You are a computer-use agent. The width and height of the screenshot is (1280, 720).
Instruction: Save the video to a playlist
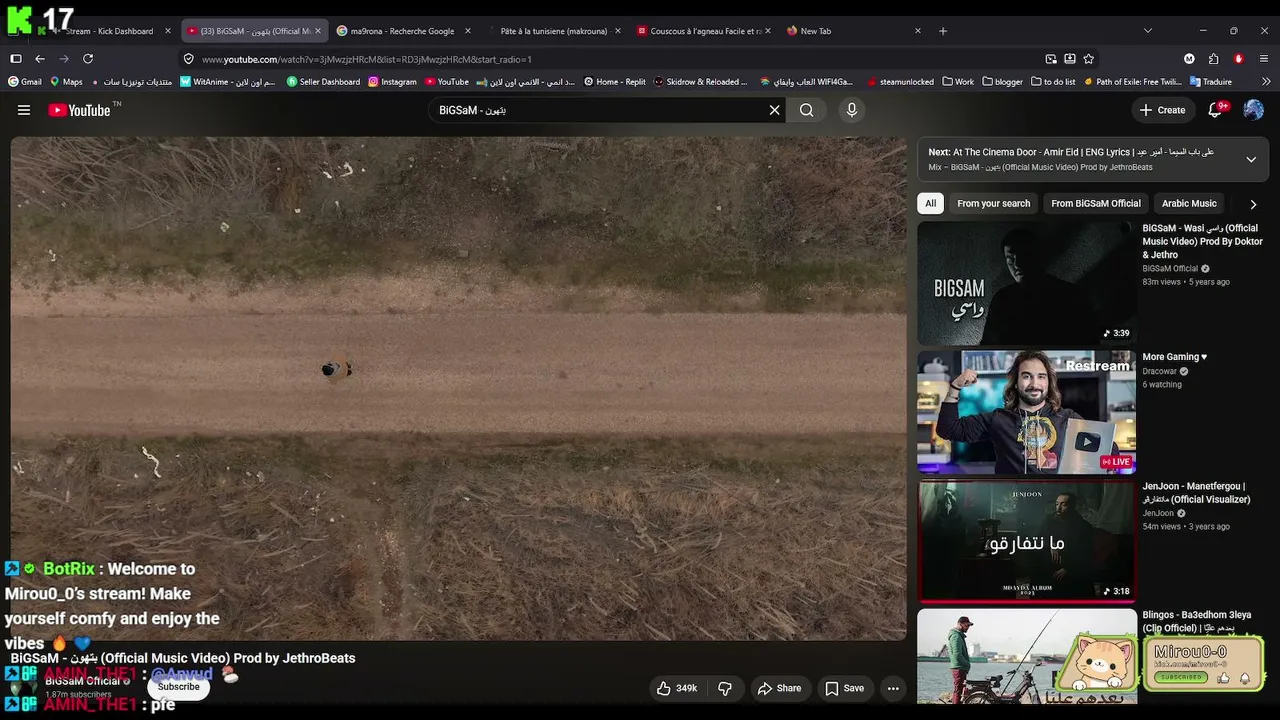click(844, 688)
